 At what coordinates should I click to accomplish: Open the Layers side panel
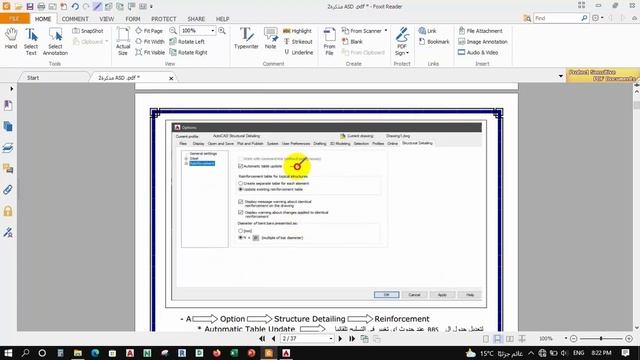click(8, 148)
